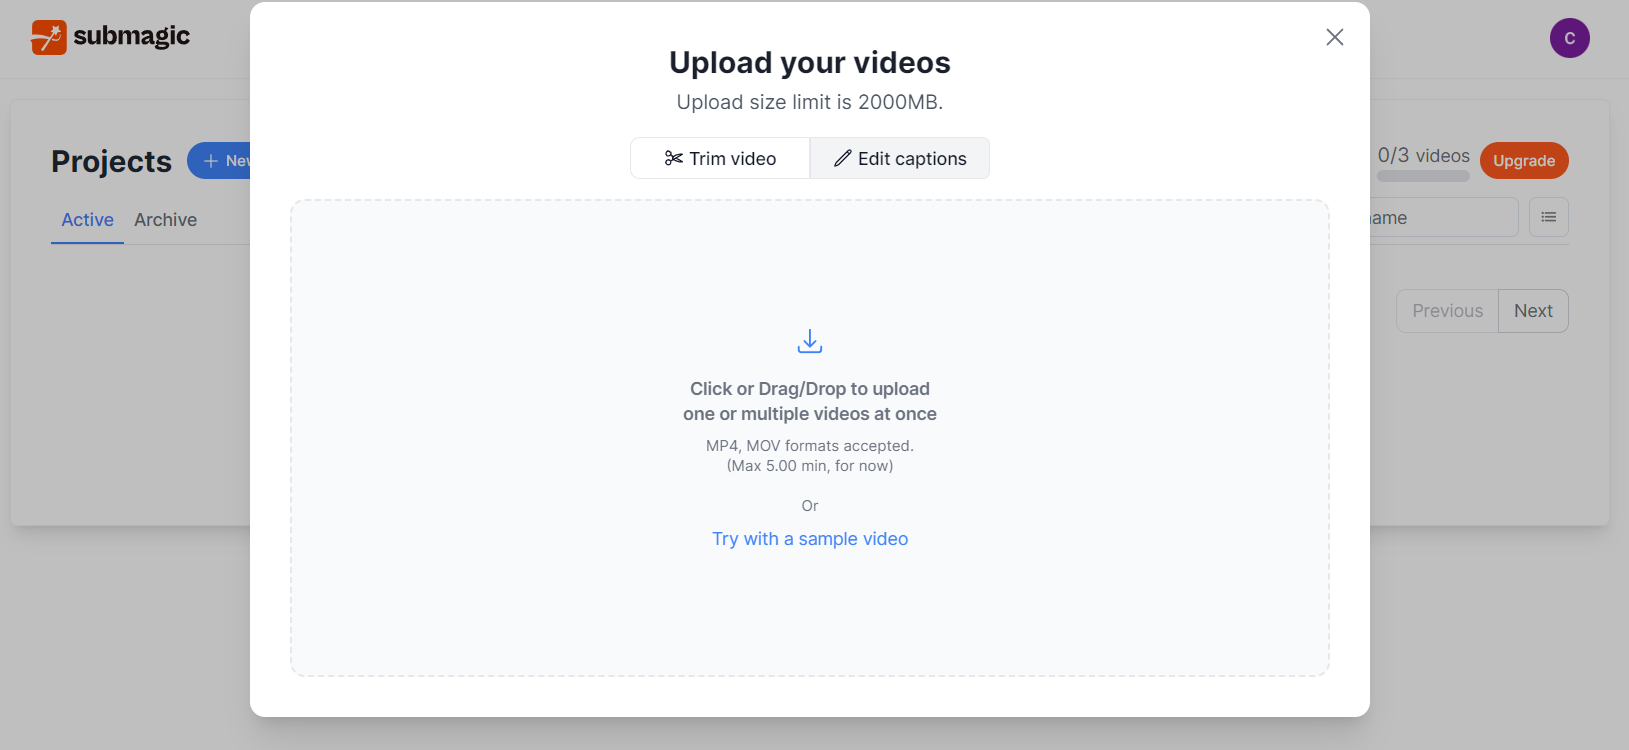Toggle the list view icon

click(x=1548, y=217)
